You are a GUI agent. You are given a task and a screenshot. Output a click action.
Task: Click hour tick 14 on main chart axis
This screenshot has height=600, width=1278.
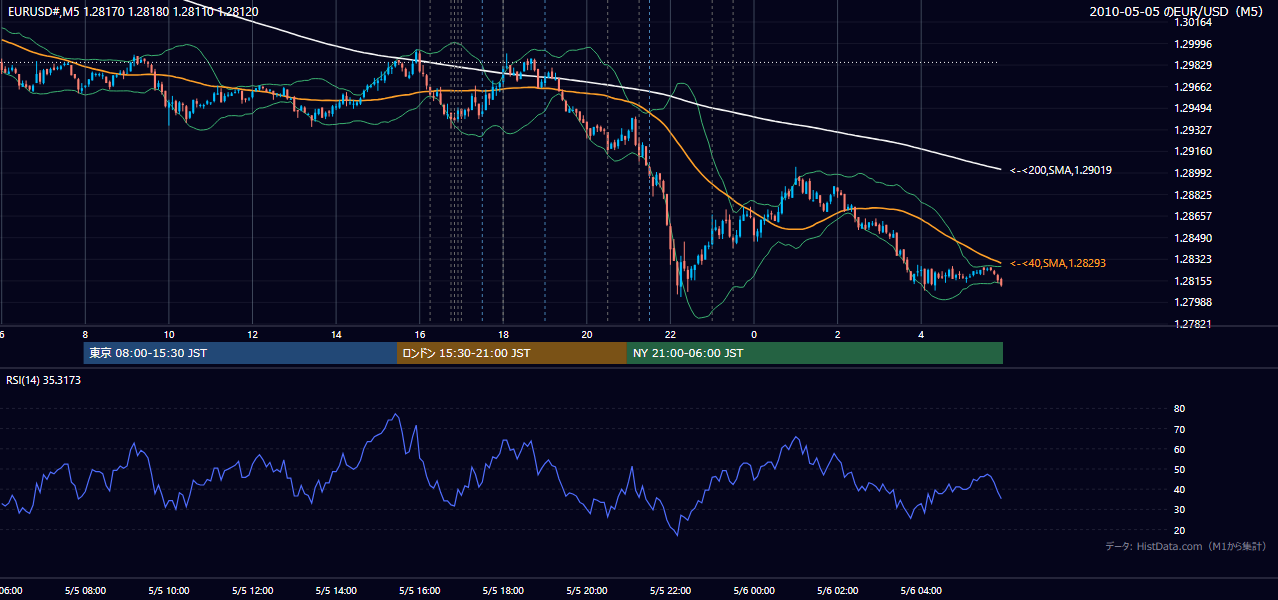336,335
